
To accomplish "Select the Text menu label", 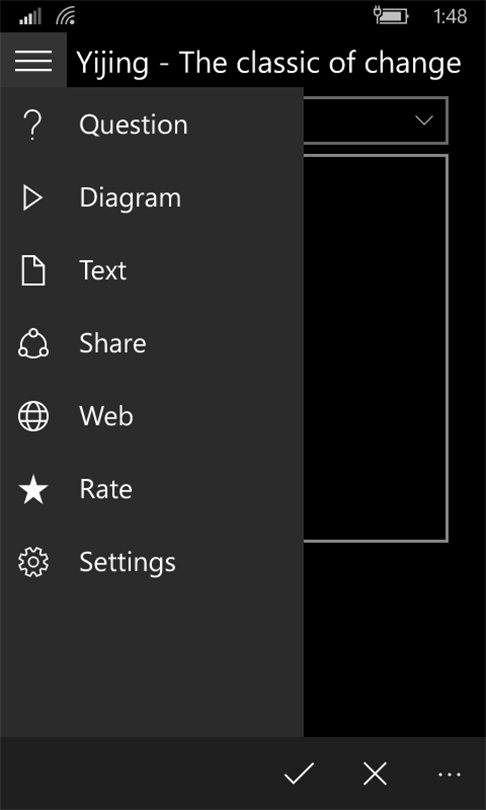I will click(x=103, y=271).
